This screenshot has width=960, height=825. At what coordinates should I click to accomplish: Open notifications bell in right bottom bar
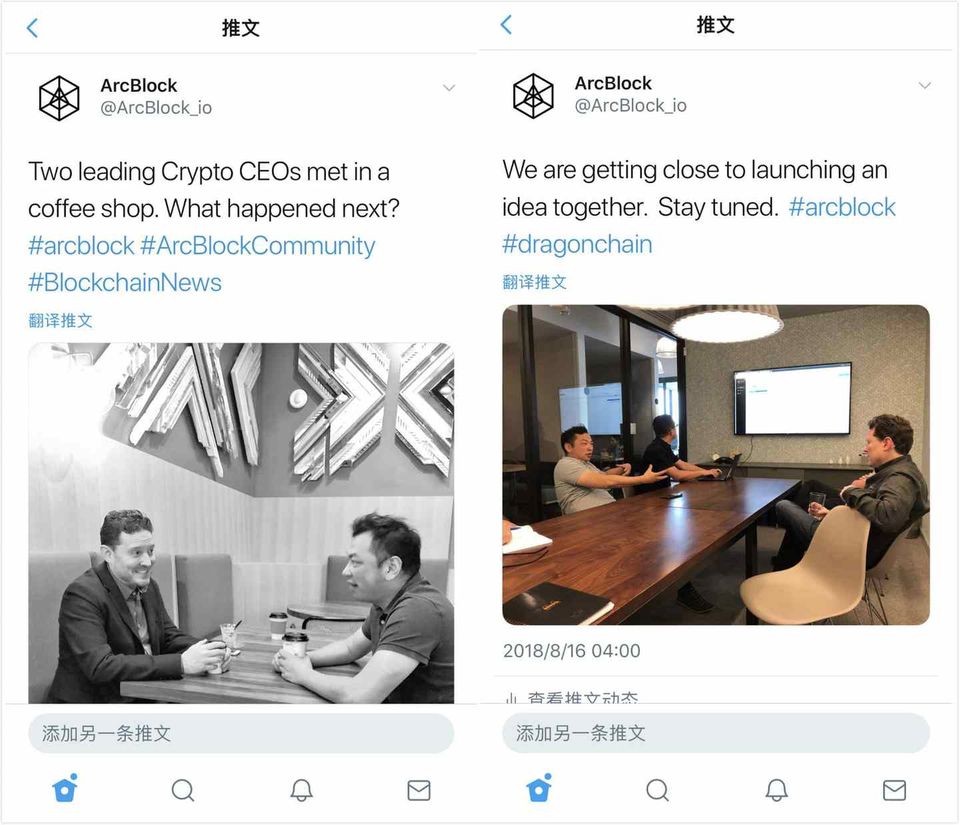(776, 790)
